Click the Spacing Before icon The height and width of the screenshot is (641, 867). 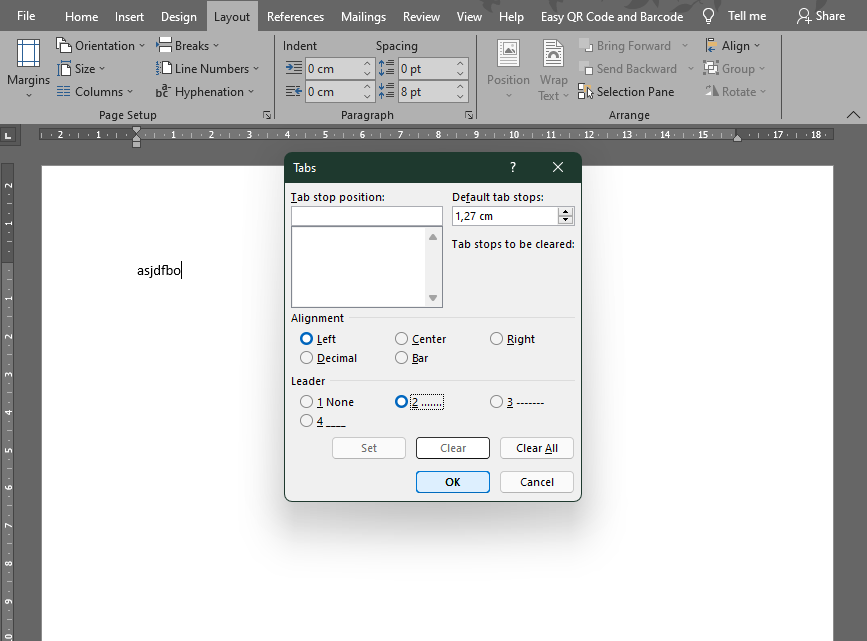point(387,69)
